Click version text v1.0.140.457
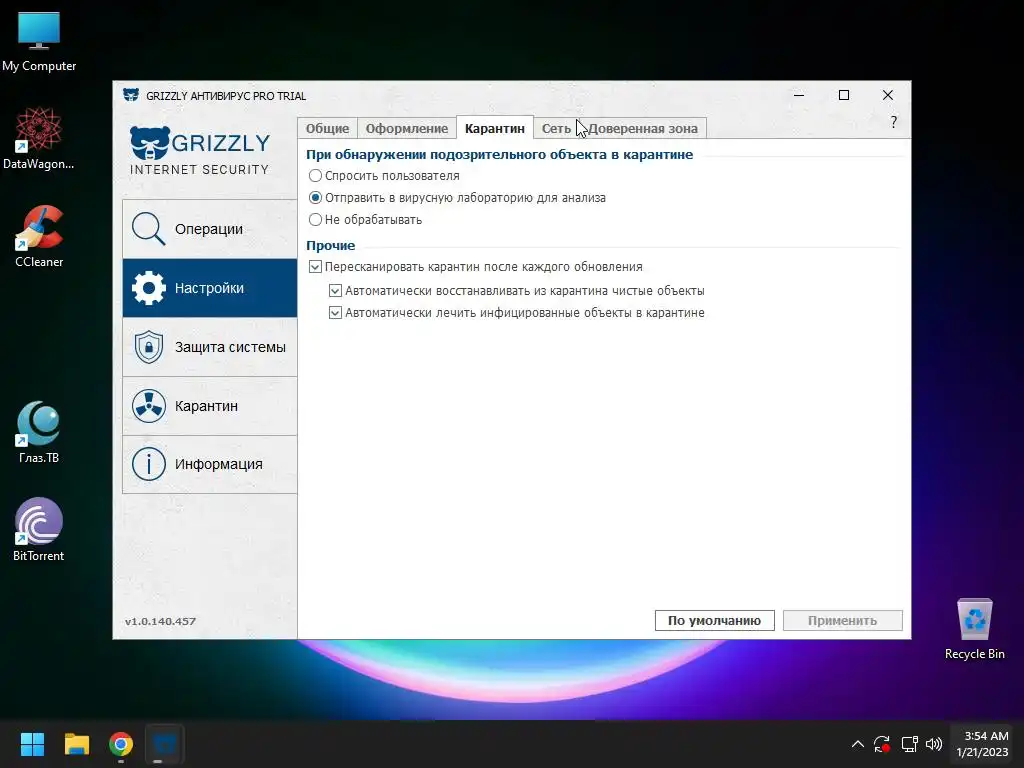Image resolution: width=1024 pixels, height=768 pixels. click(160, 621)
